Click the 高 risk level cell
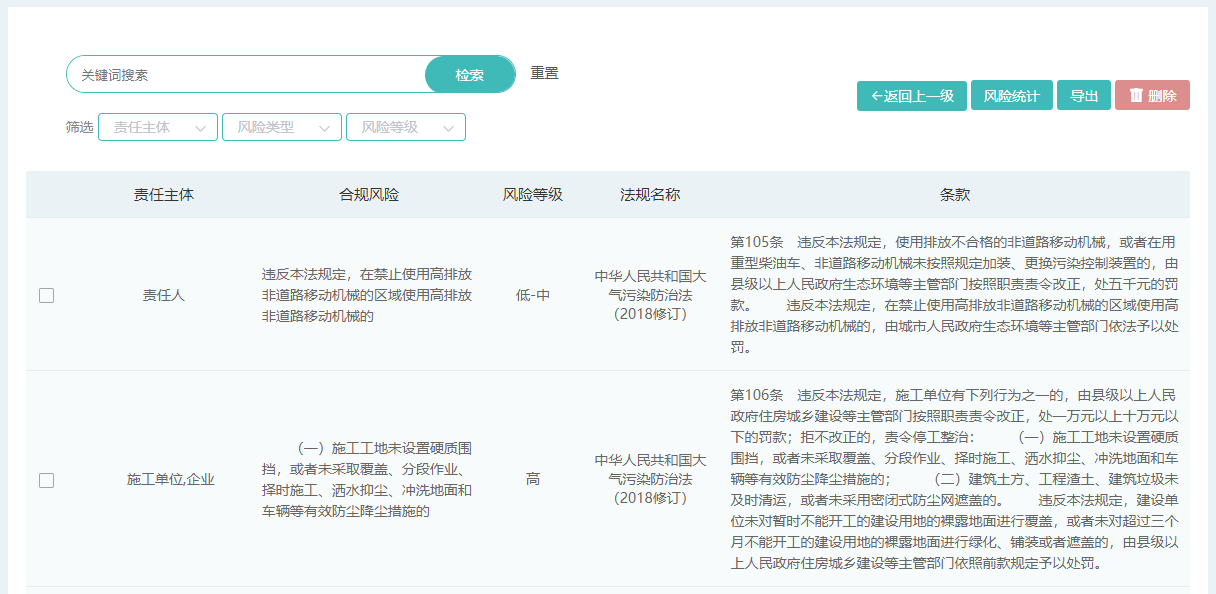The width and height of the screenshot is (1216, 594). 533,480
